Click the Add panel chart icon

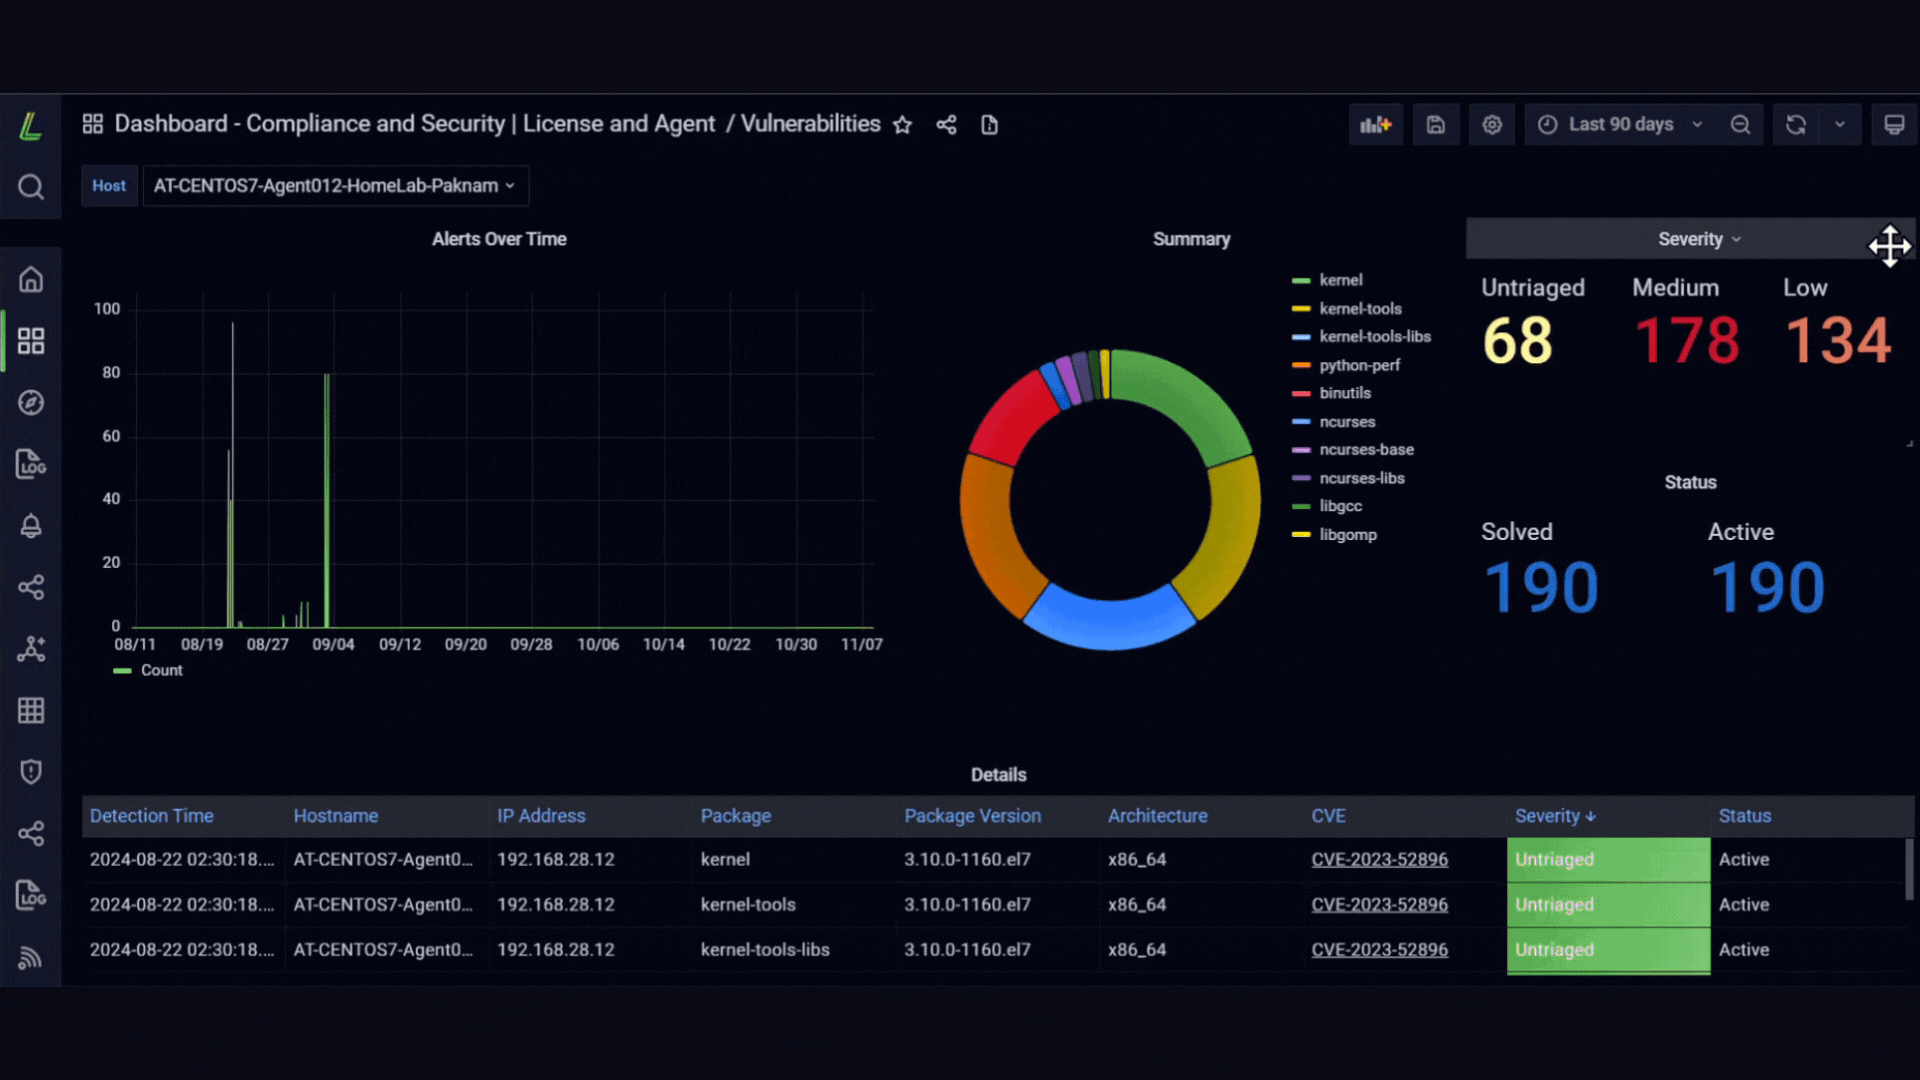1376,125
